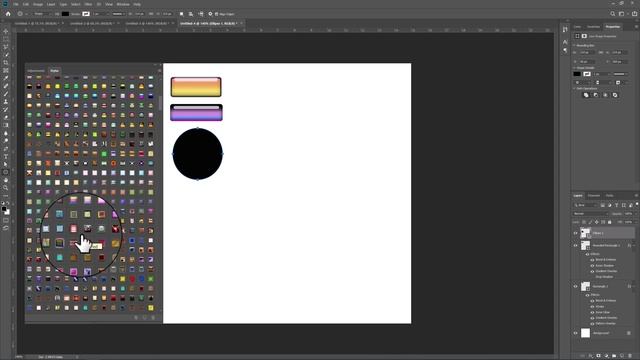Click the foreground color swatch in toolbar
This screenshot has width=640, height=360.
pos(4,209)
